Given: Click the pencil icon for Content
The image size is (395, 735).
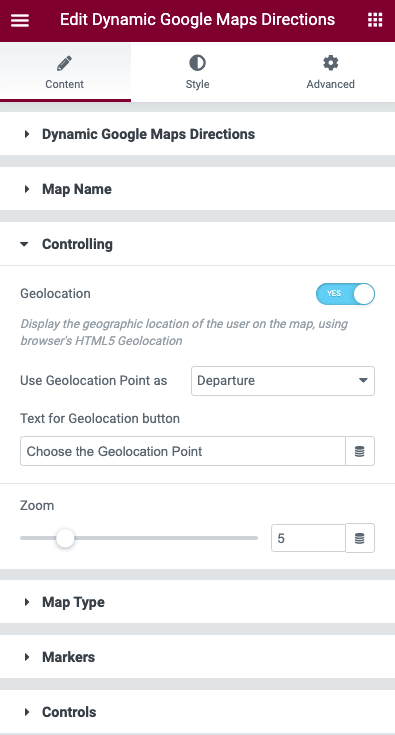Looking at the screenshot, I should (x=65, y=63).
